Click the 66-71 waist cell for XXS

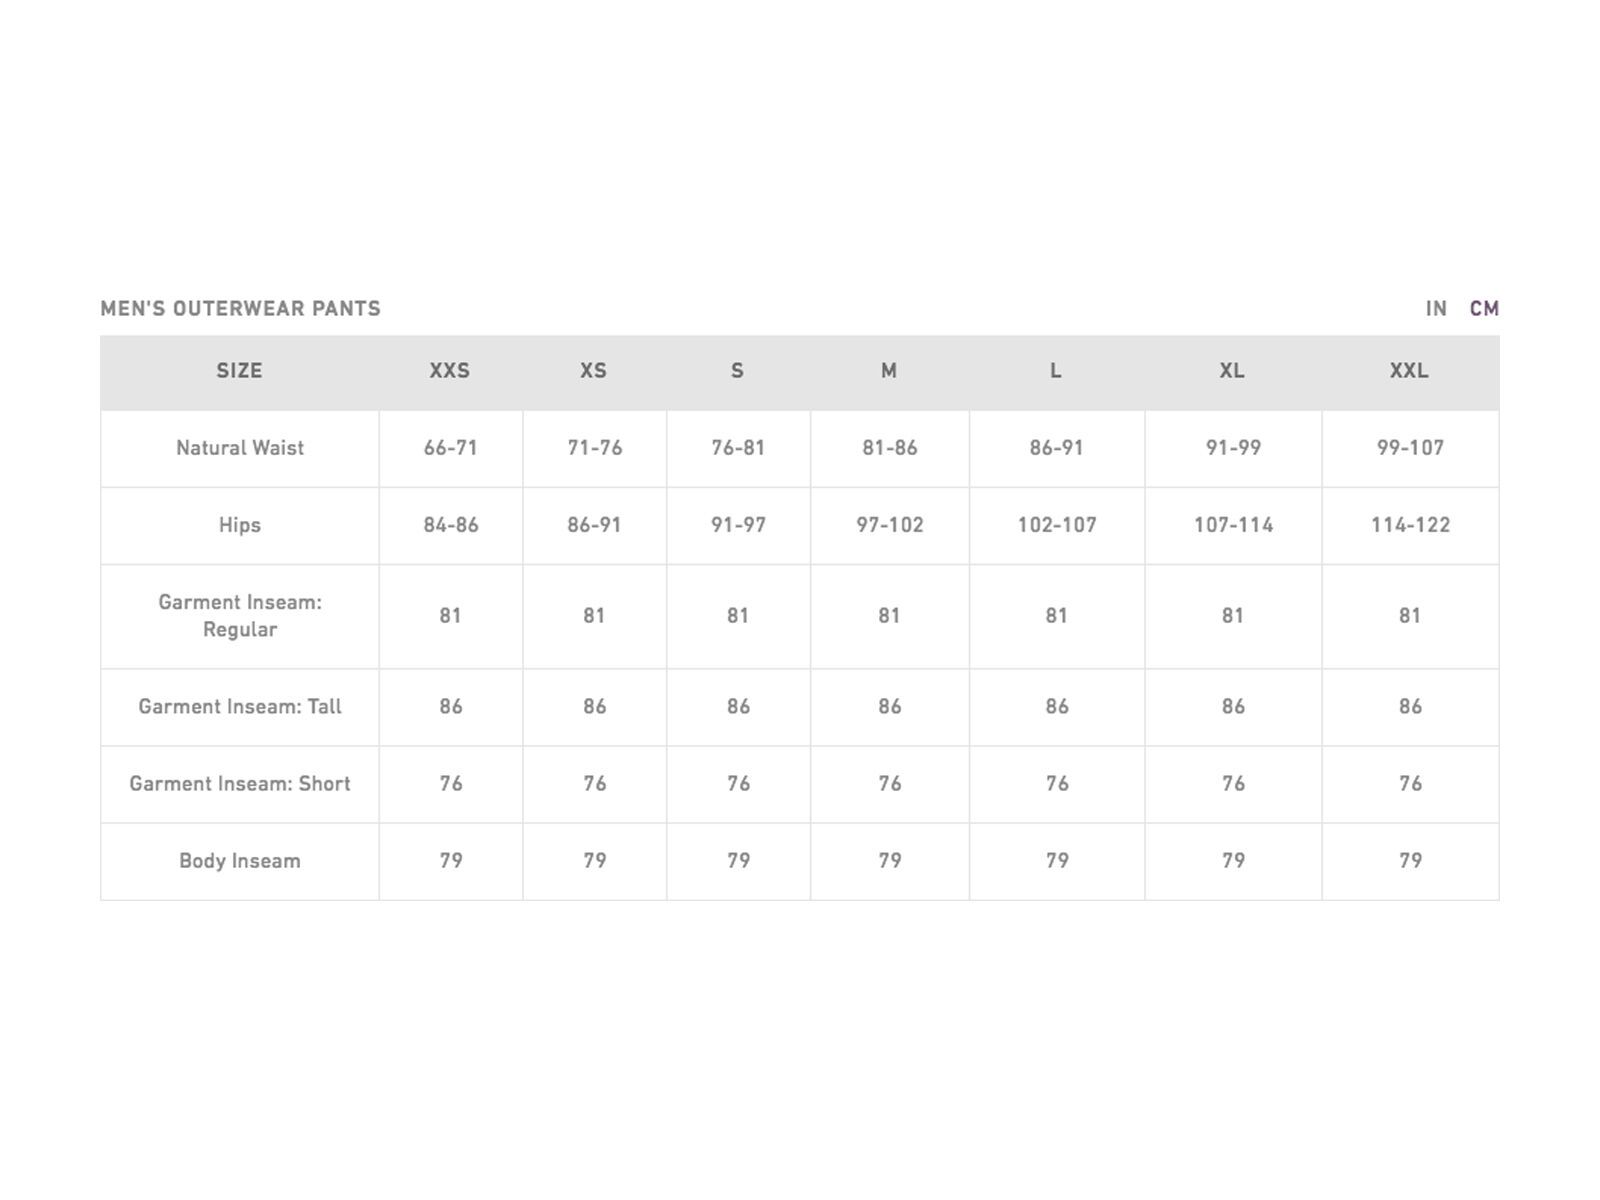451,448
